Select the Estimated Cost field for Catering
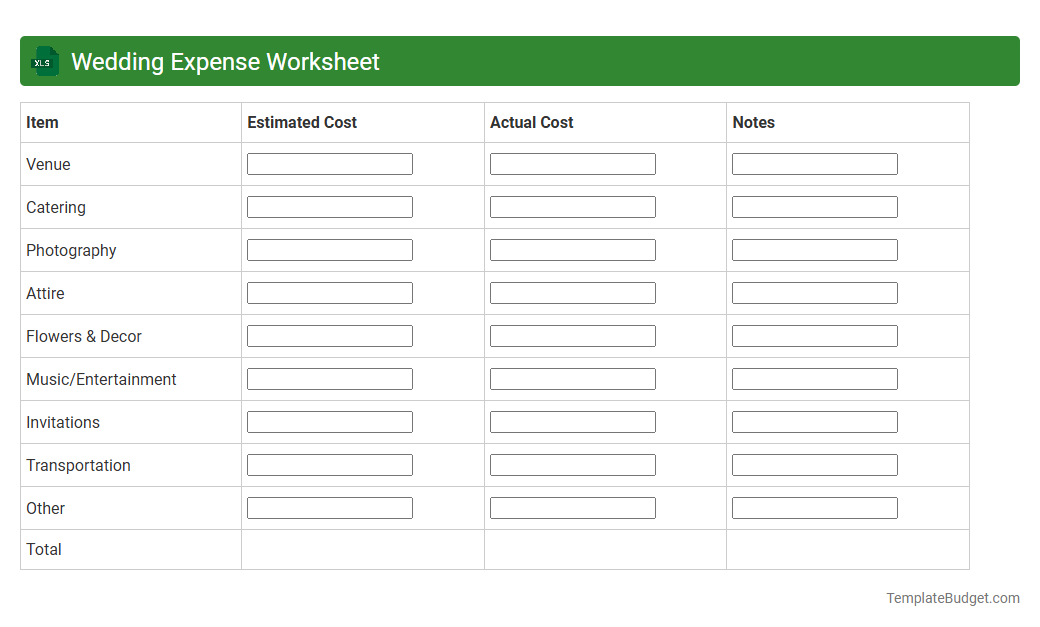This screenshot has height=627, width=1040. [x=329, y=206]
